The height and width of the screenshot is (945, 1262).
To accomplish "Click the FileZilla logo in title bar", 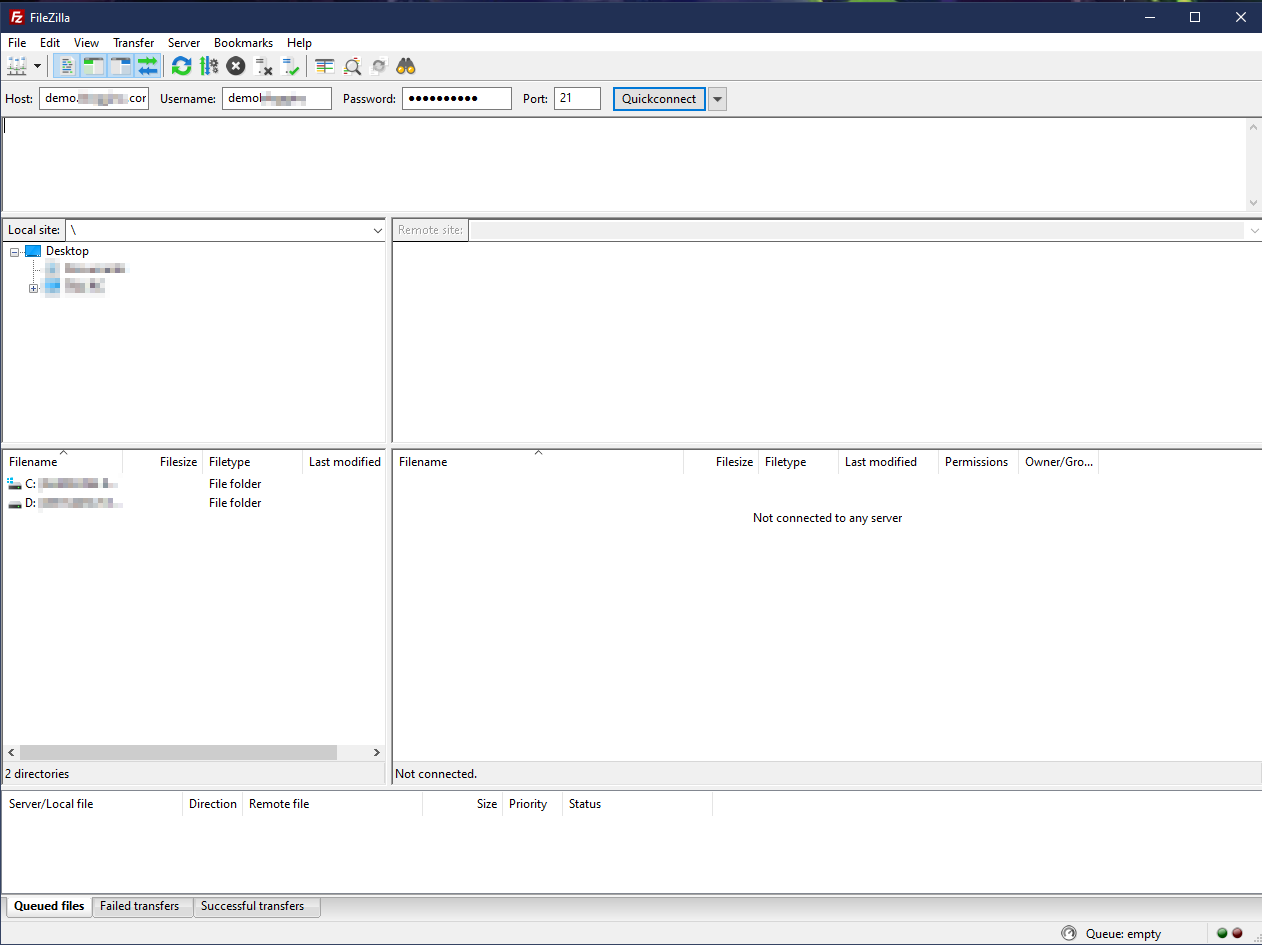I will point(16,17).
